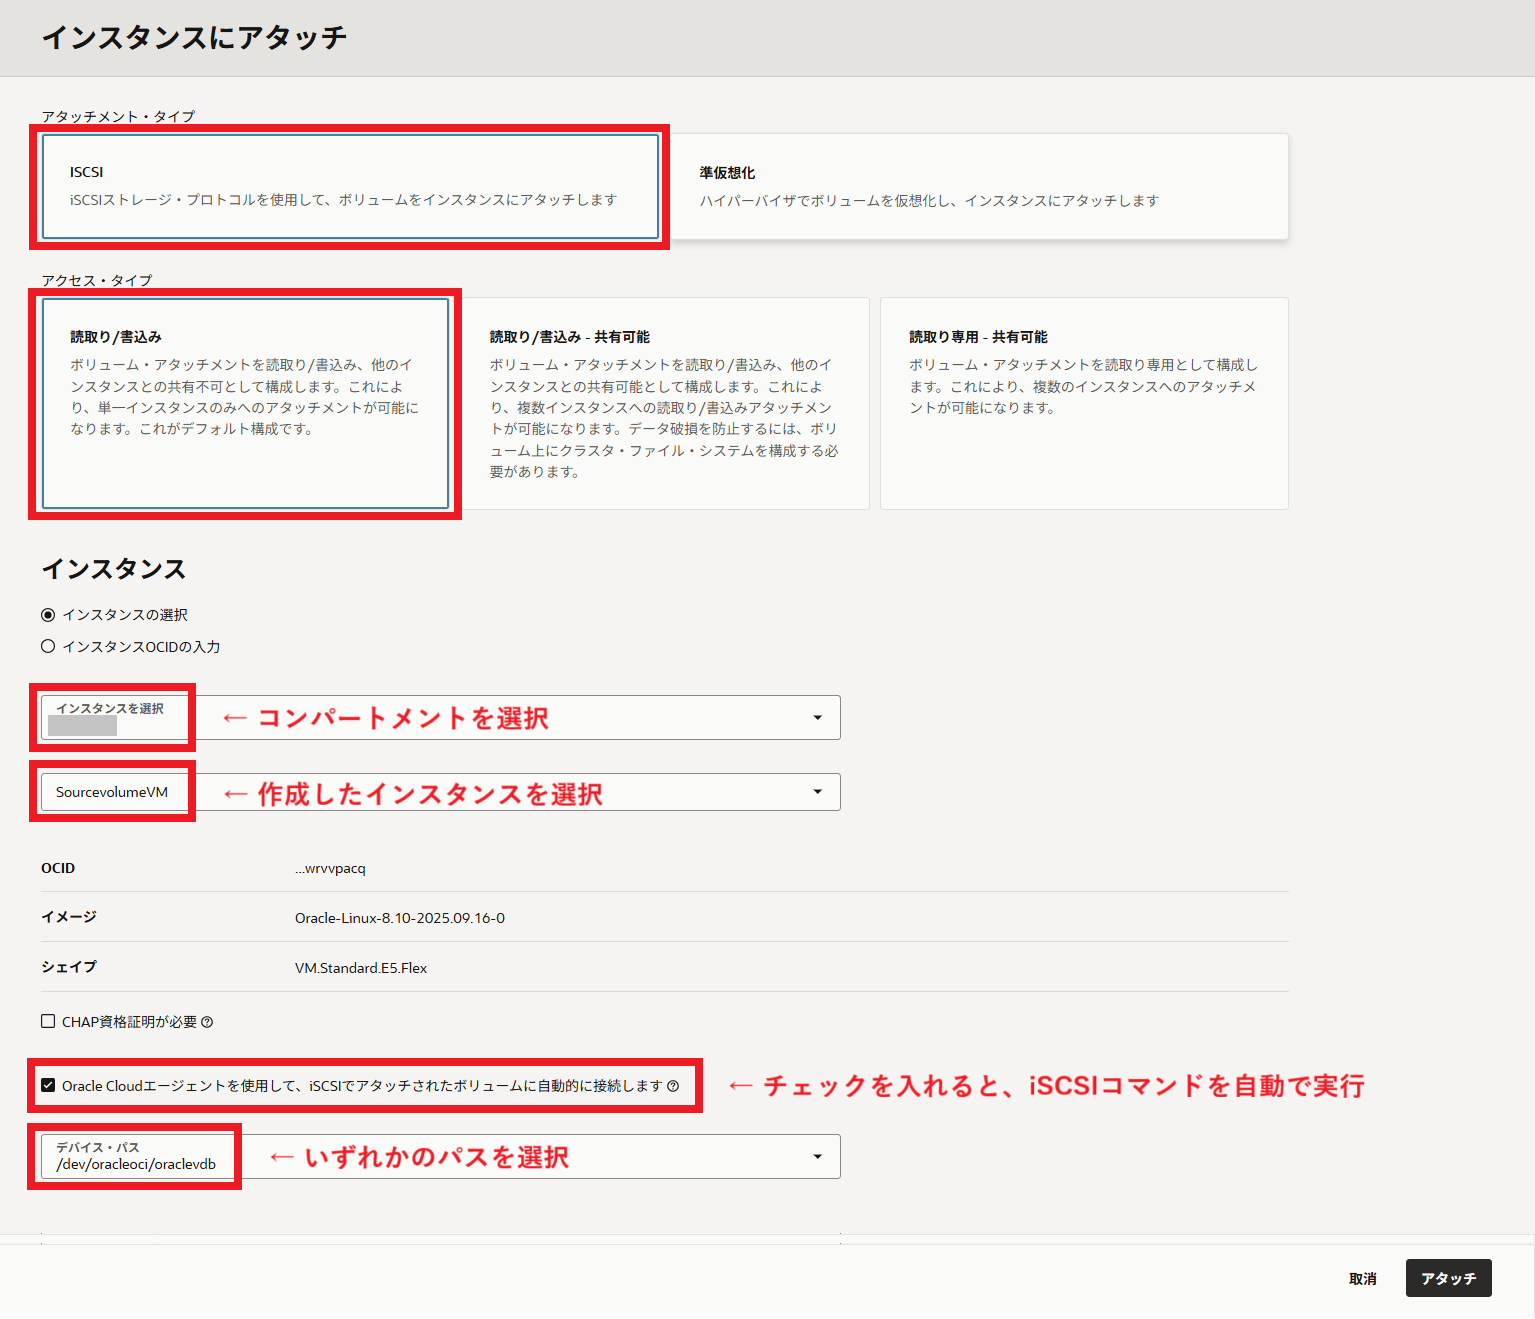Image resolution: width=1535 pixels, height=1319 pixels.
Task: Click the shape value VM.Standard.E5.Flex
Action: (x=361, y=968)
